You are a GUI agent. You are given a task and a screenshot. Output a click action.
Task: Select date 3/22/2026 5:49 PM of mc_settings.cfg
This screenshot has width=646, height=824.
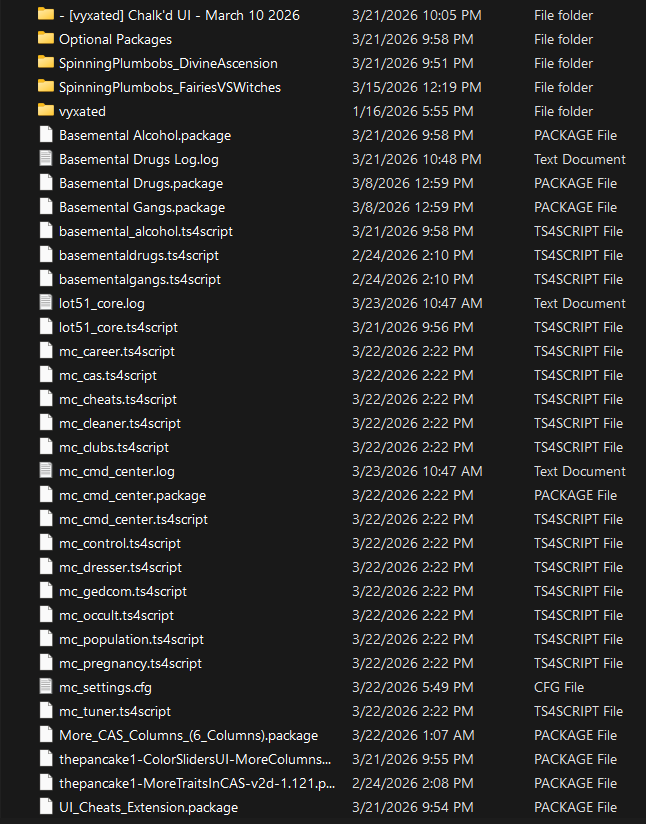pos(413,687)
